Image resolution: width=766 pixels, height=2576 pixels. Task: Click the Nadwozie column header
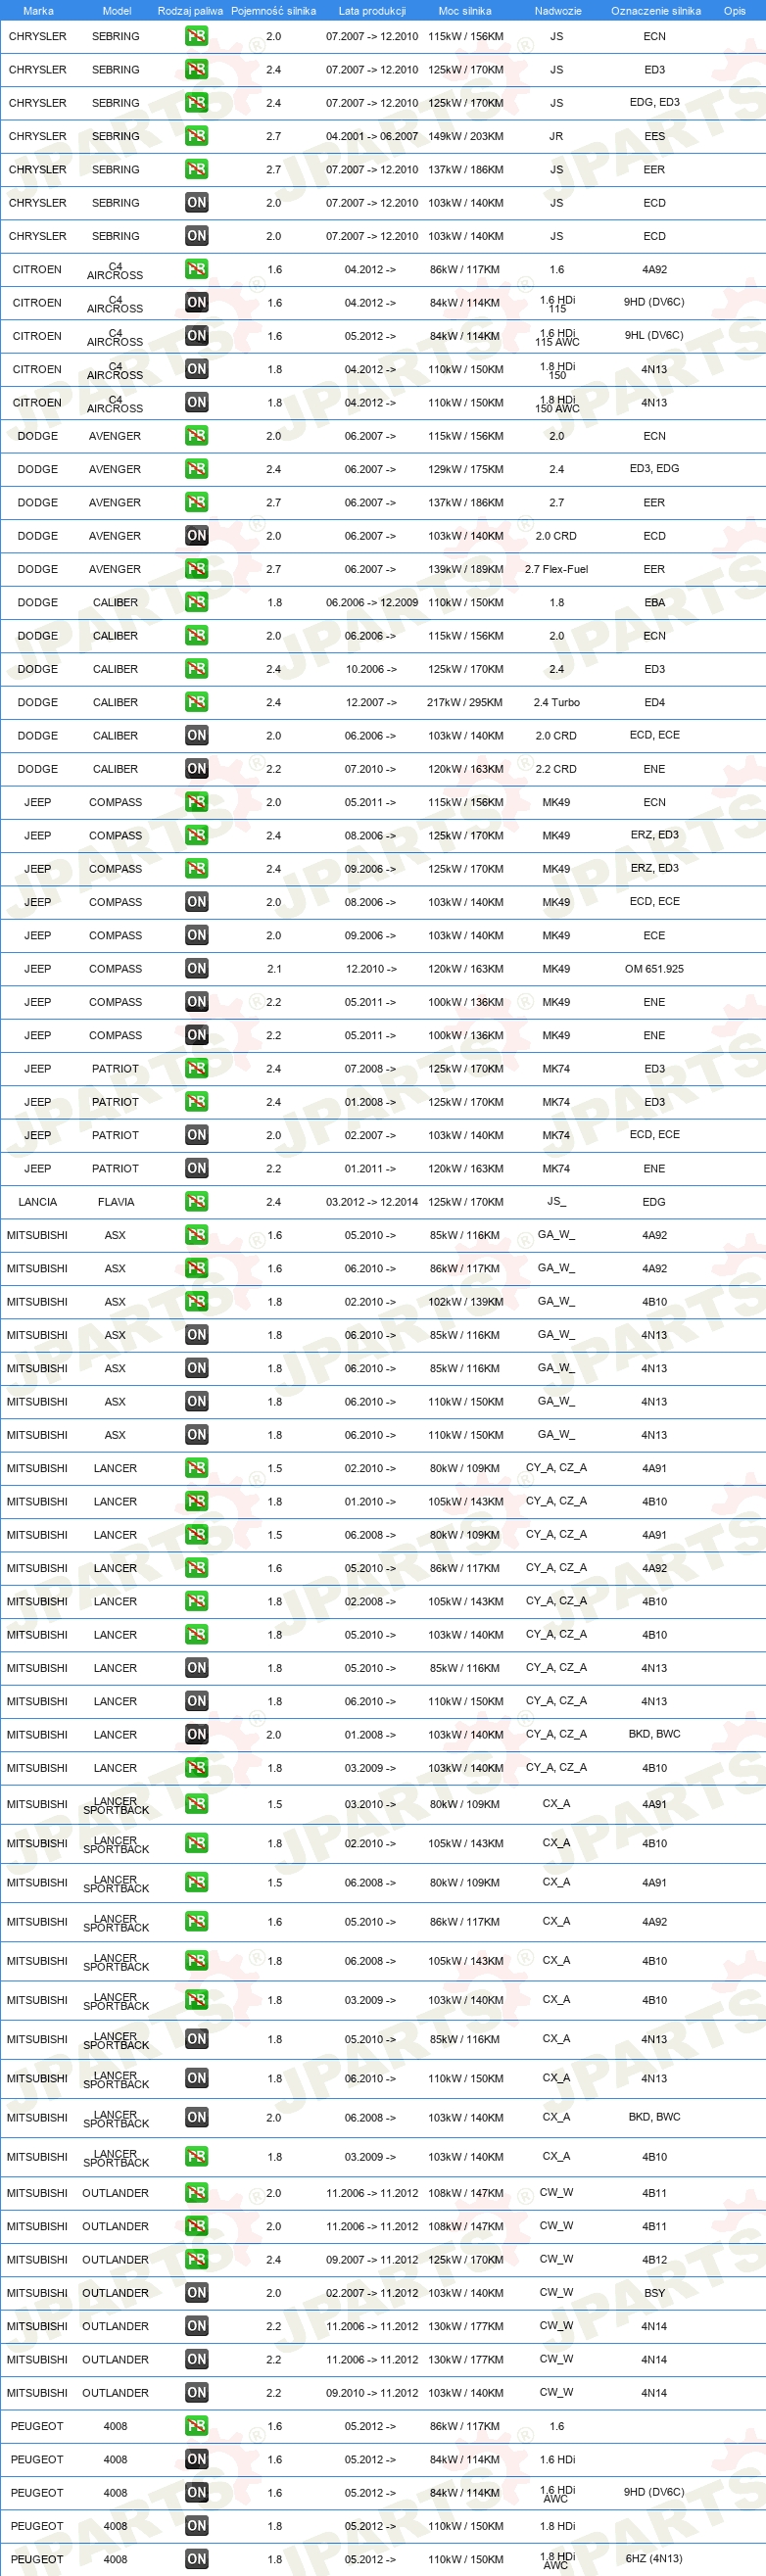558,11
